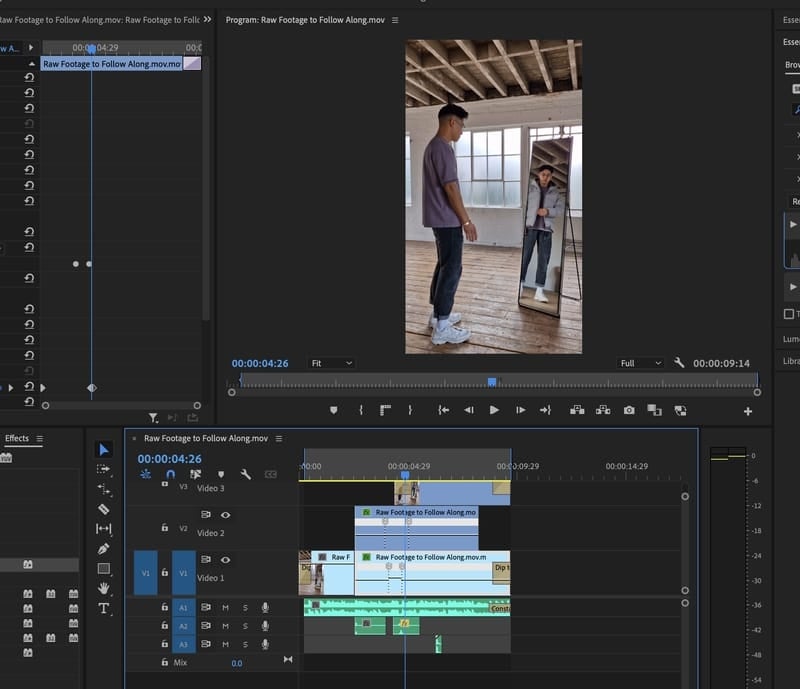Open Program monitor panel menu

tap(395, 20)
